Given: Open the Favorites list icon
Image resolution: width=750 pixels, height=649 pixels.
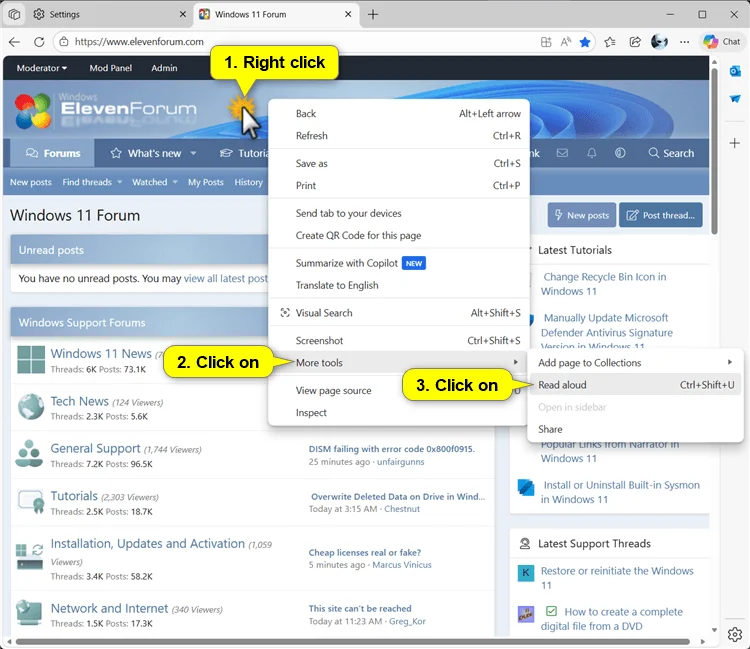Looking at the screenshot, I should pos(609,42).
